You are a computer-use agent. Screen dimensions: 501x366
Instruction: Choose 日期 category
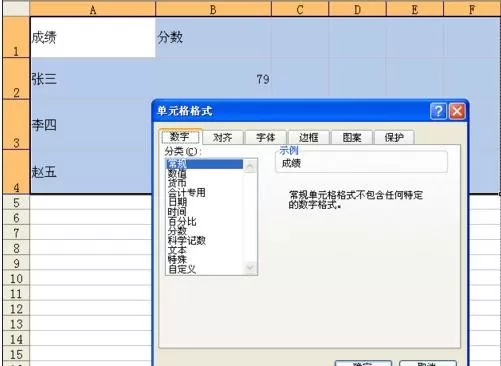pos(205,202)
